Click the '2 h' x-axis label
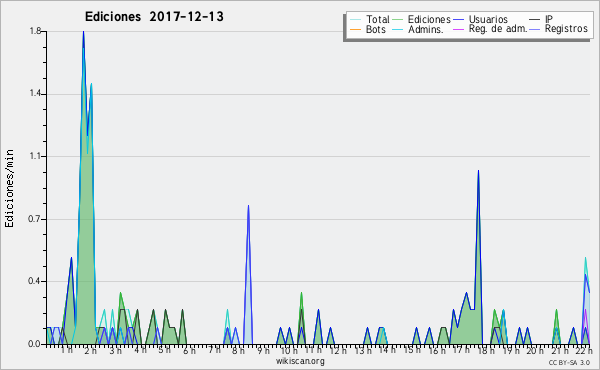 tap(91, 350)
